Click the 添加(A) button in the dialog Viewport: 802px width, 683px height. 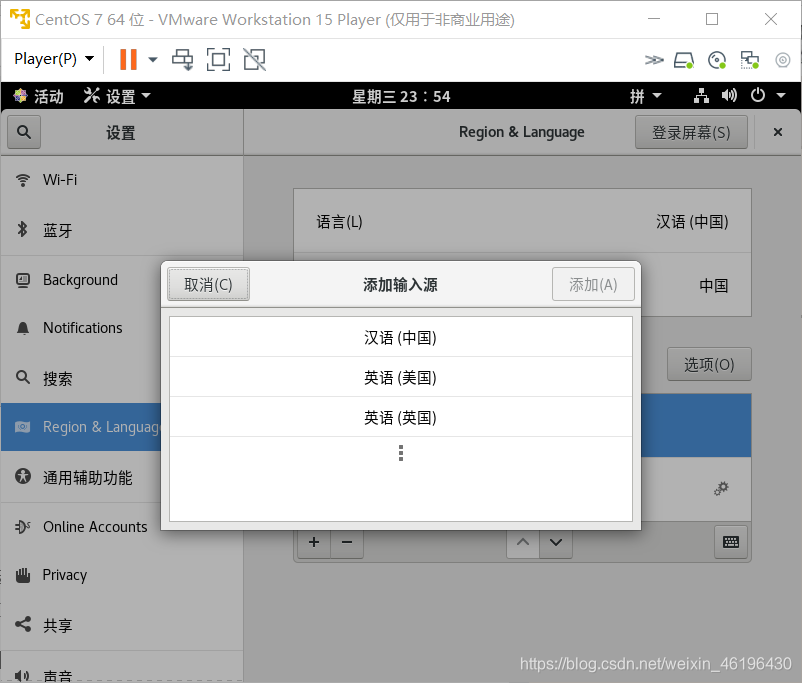[x=593, y=284]
